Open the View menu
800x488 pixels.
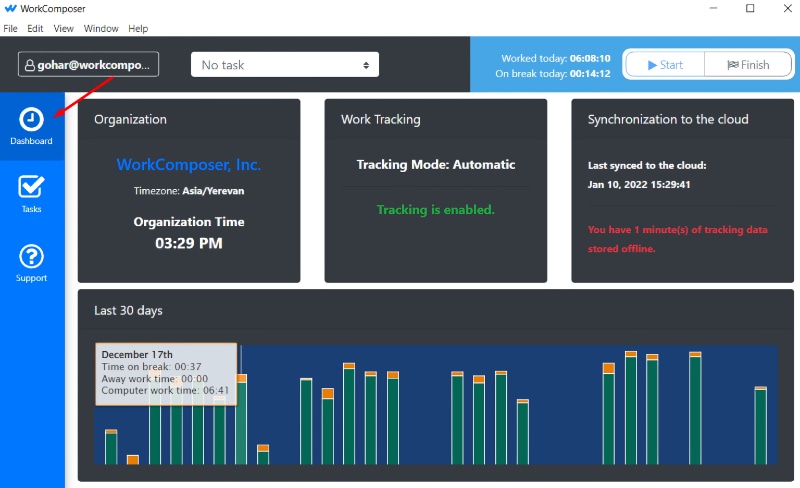(x=64, y=29)
